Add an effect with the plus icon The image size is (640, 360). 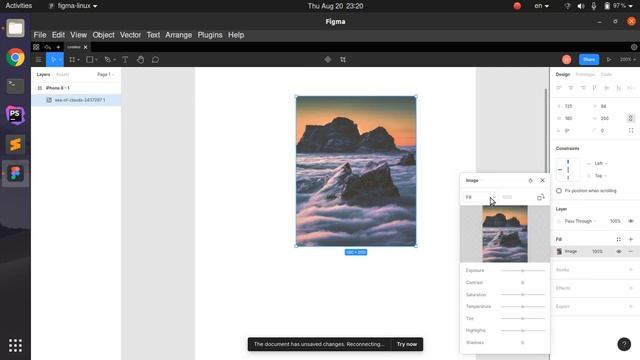[x=631, y=288]
